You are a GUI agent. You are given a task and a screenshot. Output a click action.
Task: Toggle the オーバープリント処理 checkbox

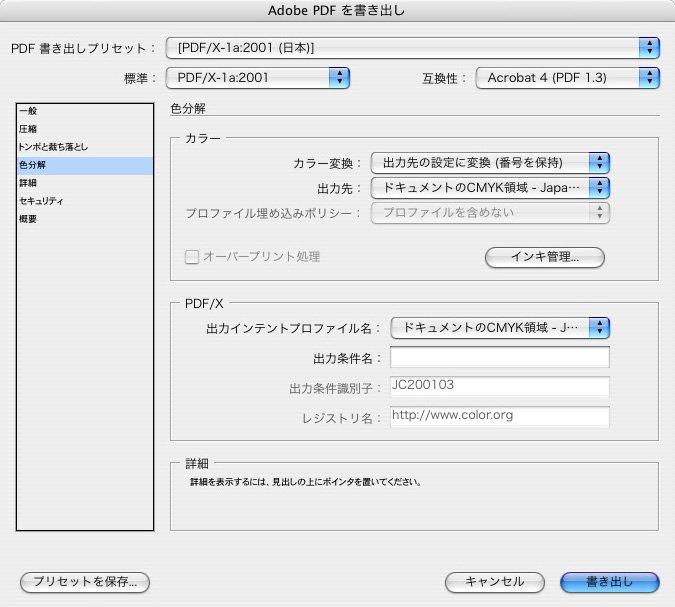(x=192, y=257)
